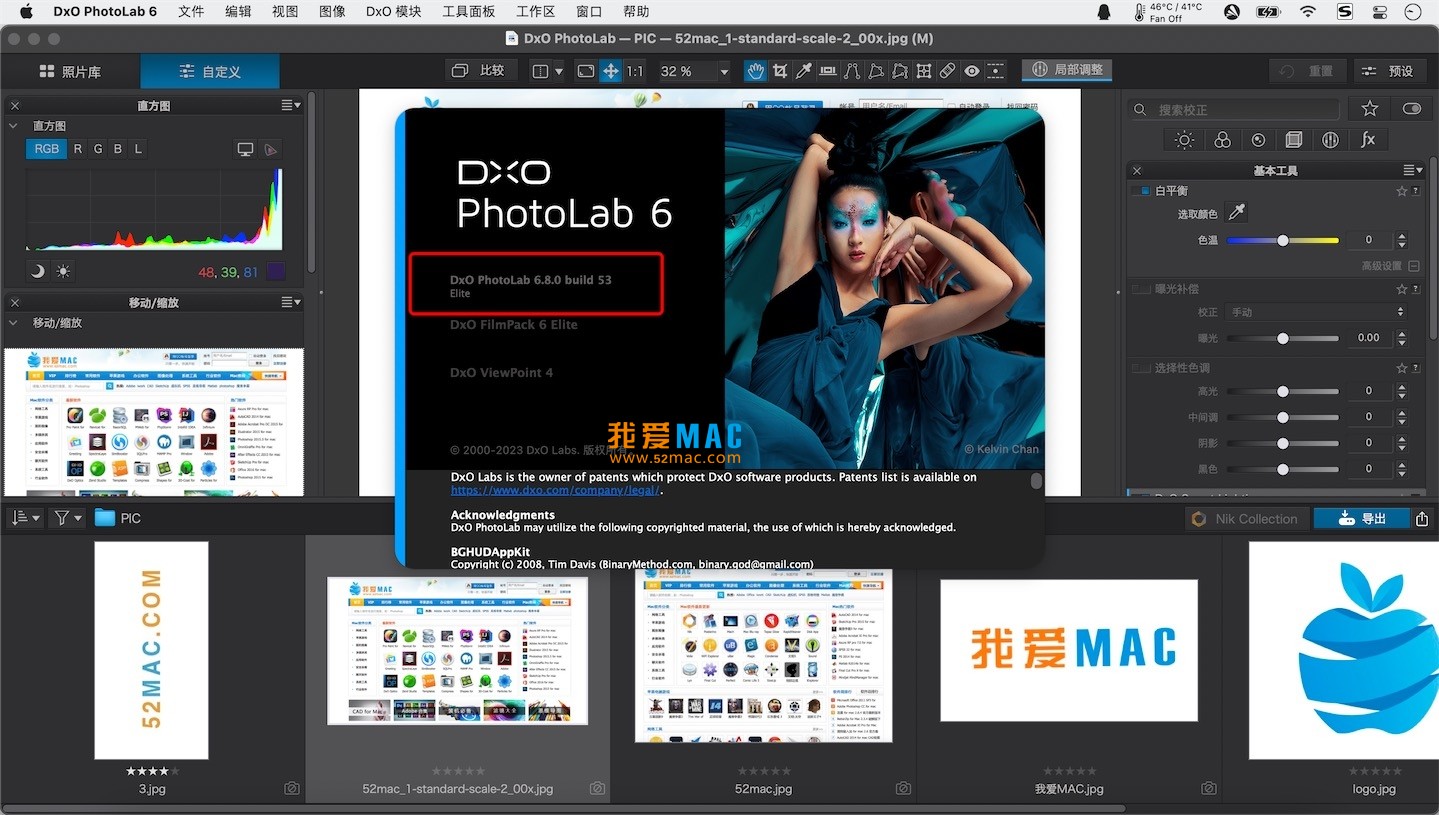Open filter funnel in image browser
1439x815 pixels.
pos(68,518)
